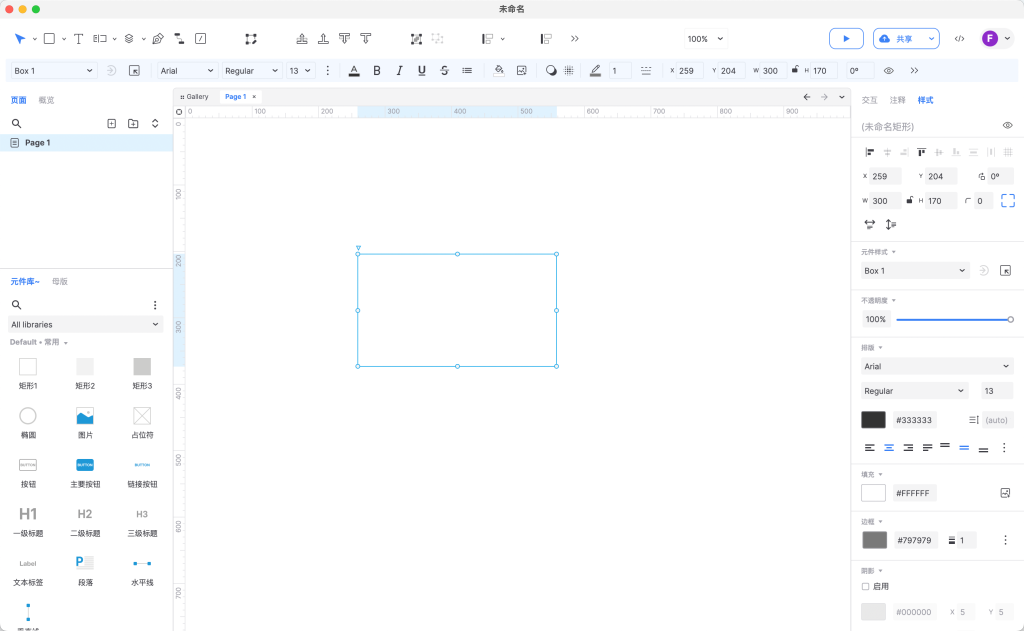
Task: Open the 100% zoom level dropdown
Action: point(705,39)
